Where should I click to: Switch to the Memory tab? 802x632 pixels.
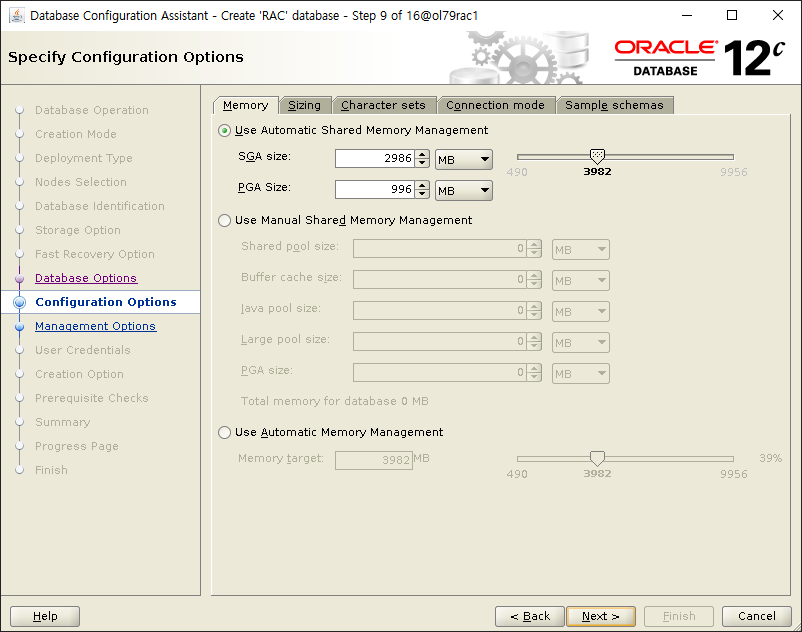(246, 105)
